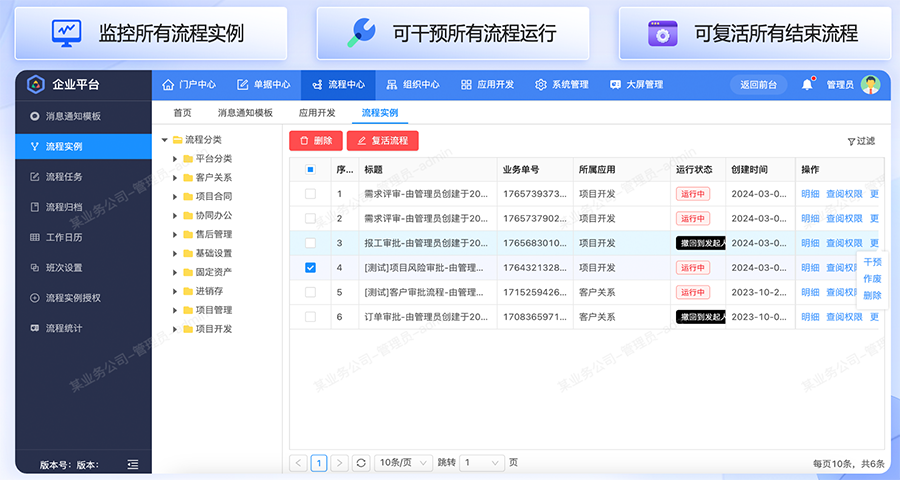
Task: Switch to the 应用开发 page tab
Action: [x=317, y=113]
